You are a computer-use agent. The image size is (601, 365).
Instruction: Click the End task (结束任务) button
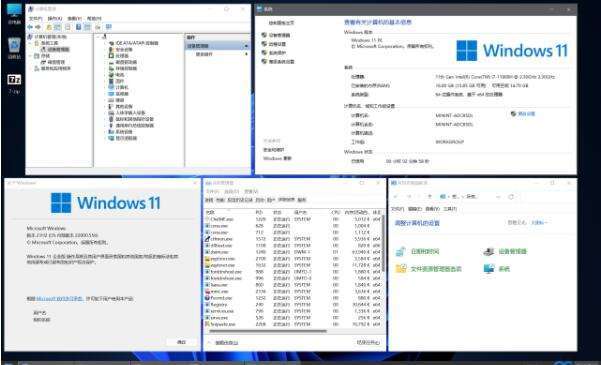pyautogui.click(x=368, y=342)
